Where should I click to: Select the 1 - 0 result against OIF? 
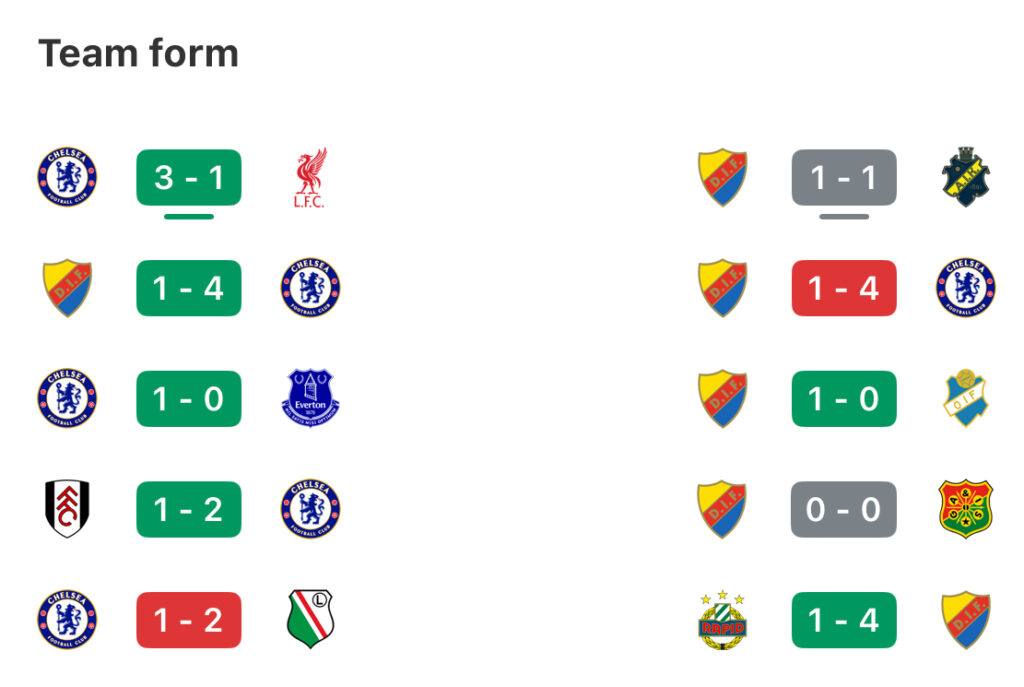click(844, 399)
